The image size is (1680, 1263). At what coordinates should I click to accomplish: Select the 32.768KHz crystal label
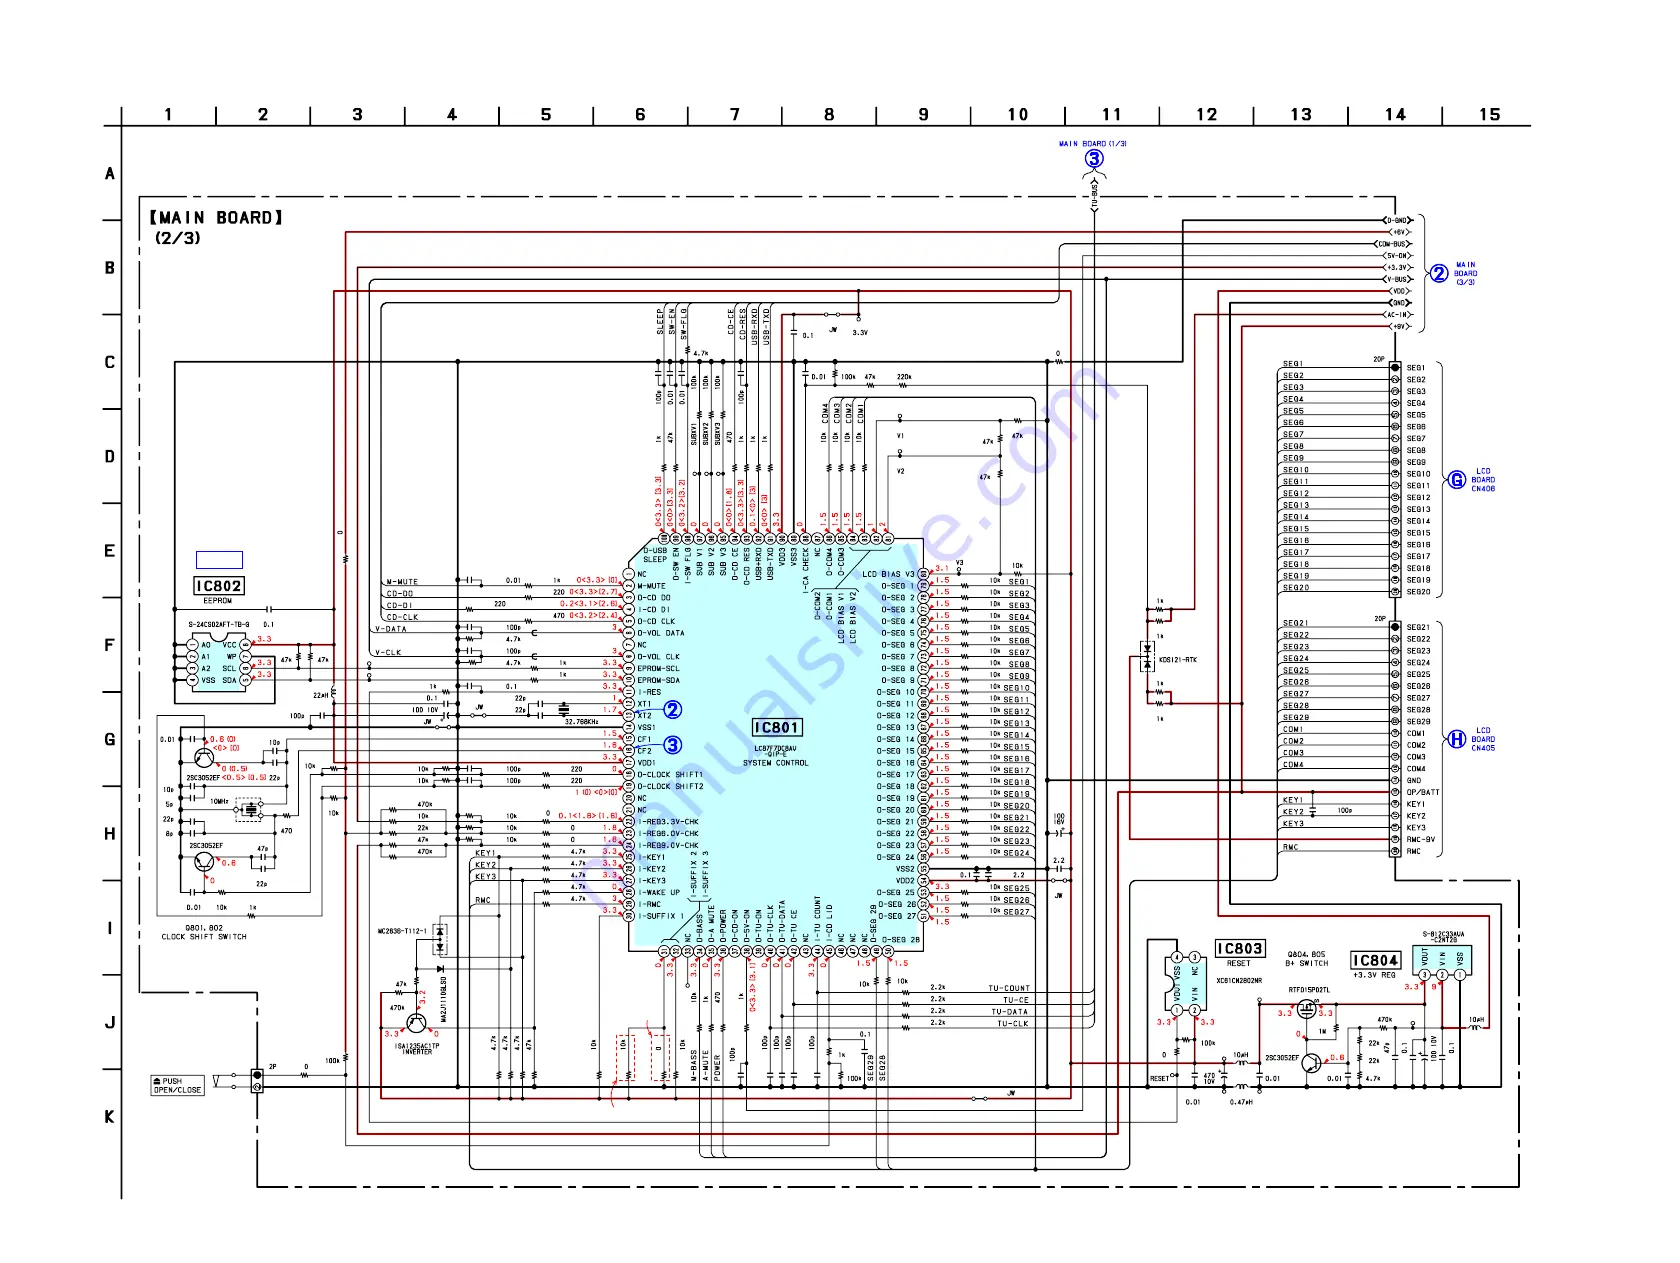[x=581, y=721]
